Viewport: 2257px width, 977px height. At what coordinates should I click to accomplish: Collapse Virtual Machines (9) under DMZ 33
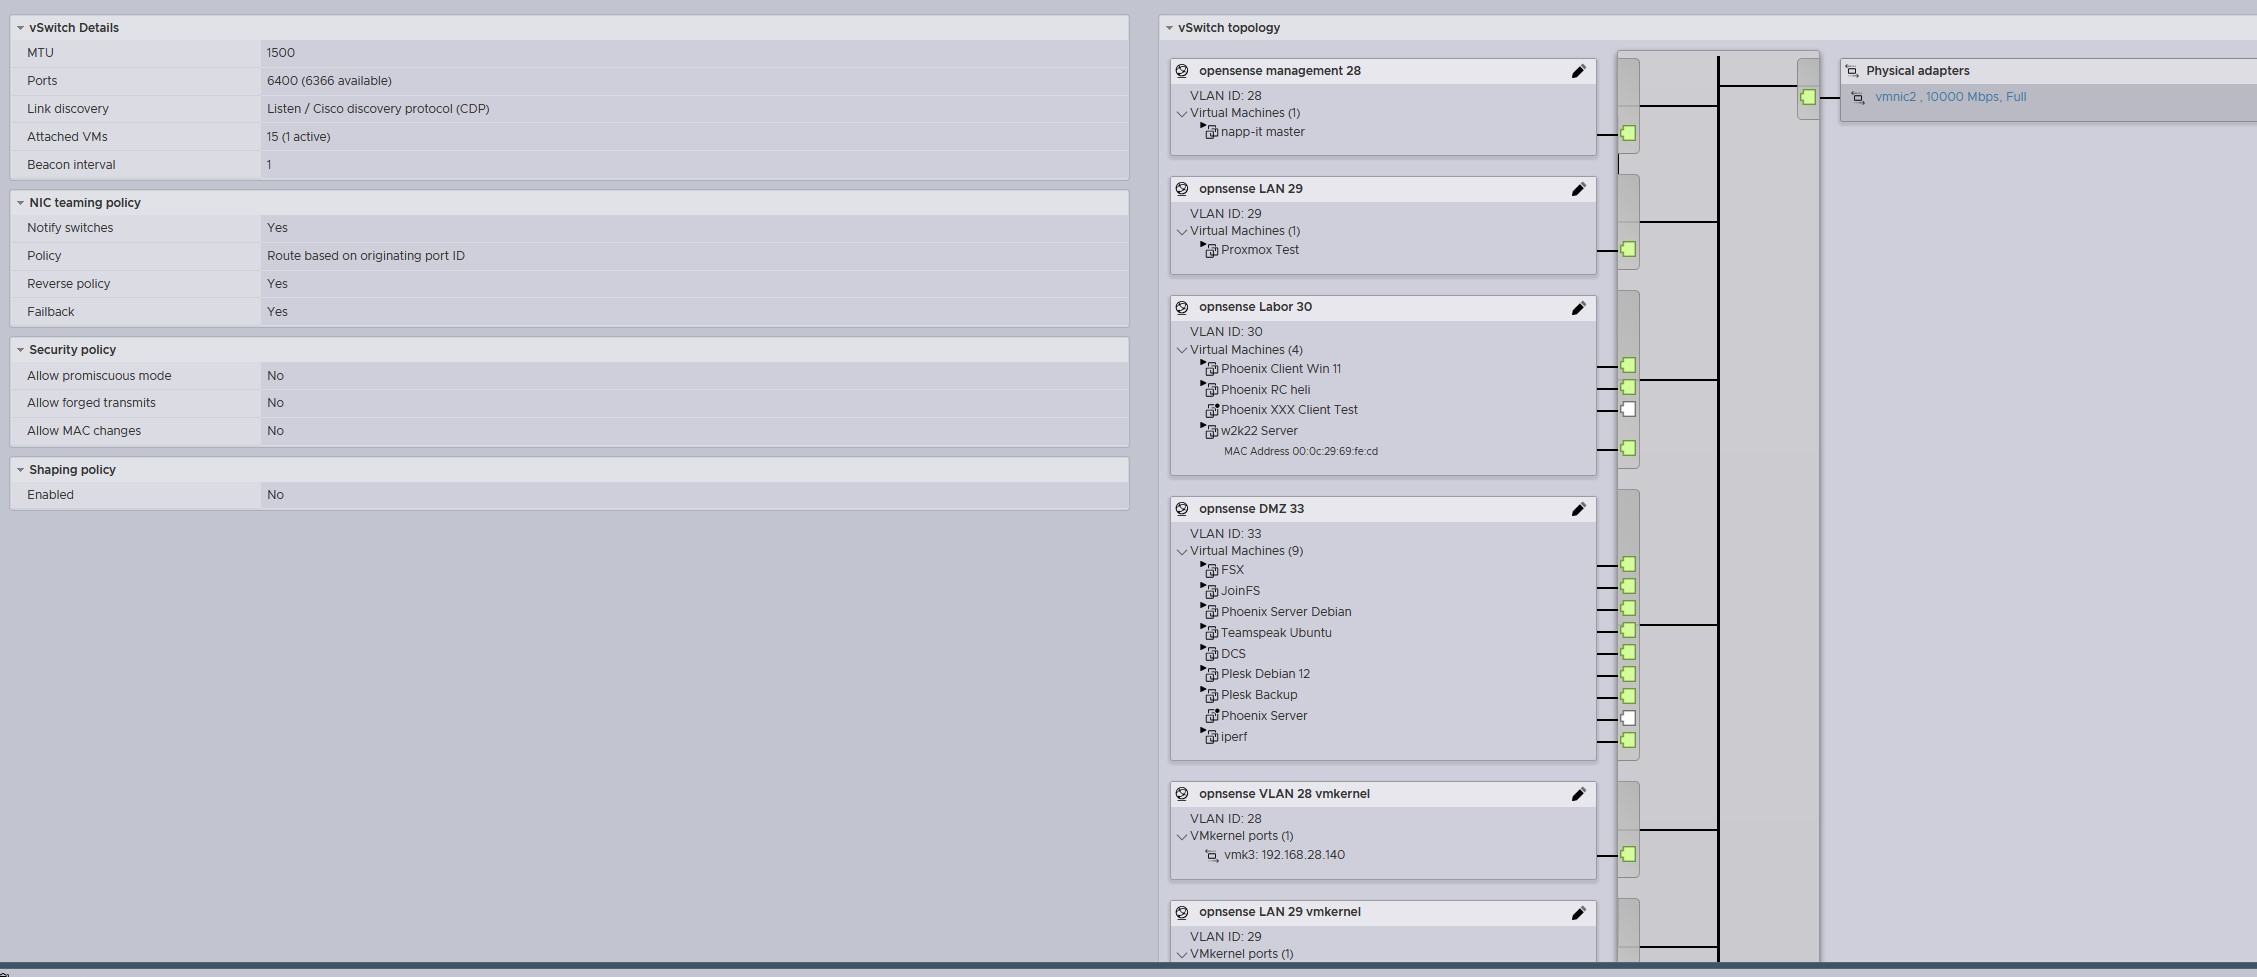pyautogui.click(x=1182, y=552)
